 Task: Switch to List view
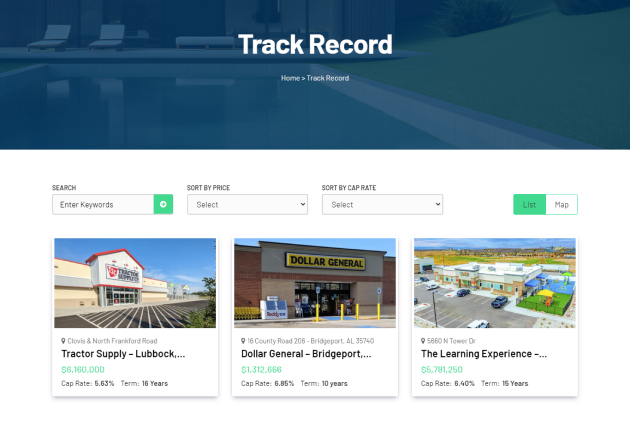(x=529, y=204)
